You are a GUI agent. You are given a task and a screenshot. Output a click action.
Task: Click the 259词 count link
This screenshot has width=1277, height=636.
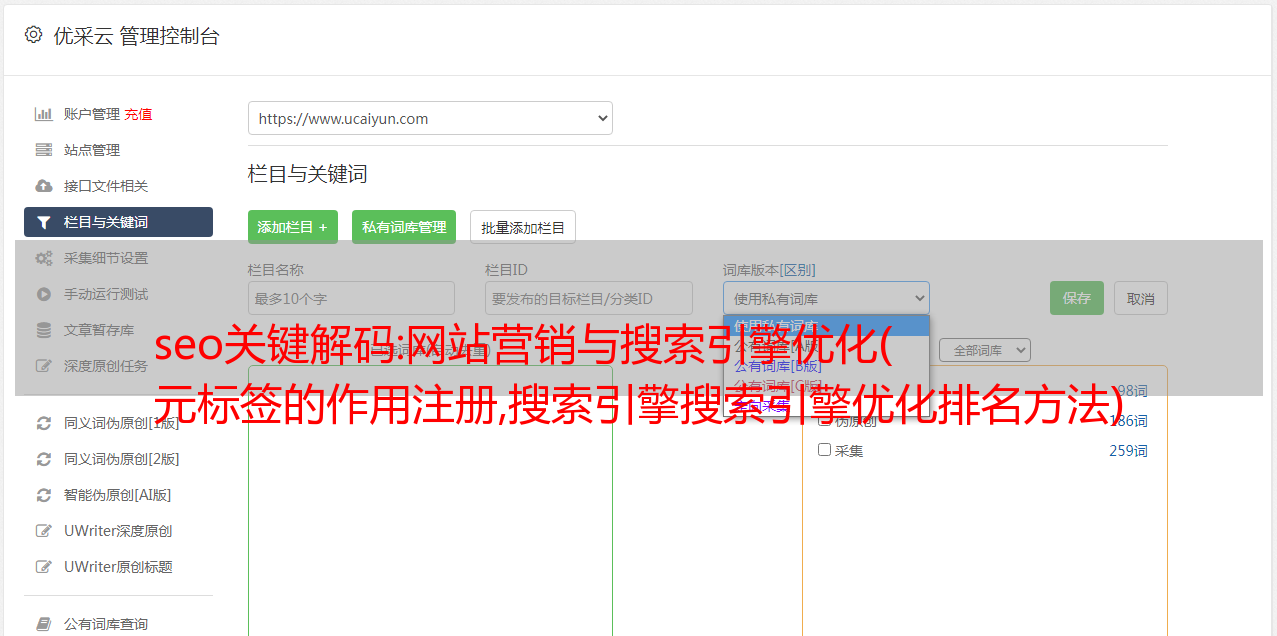click(x=1128, y=451)
